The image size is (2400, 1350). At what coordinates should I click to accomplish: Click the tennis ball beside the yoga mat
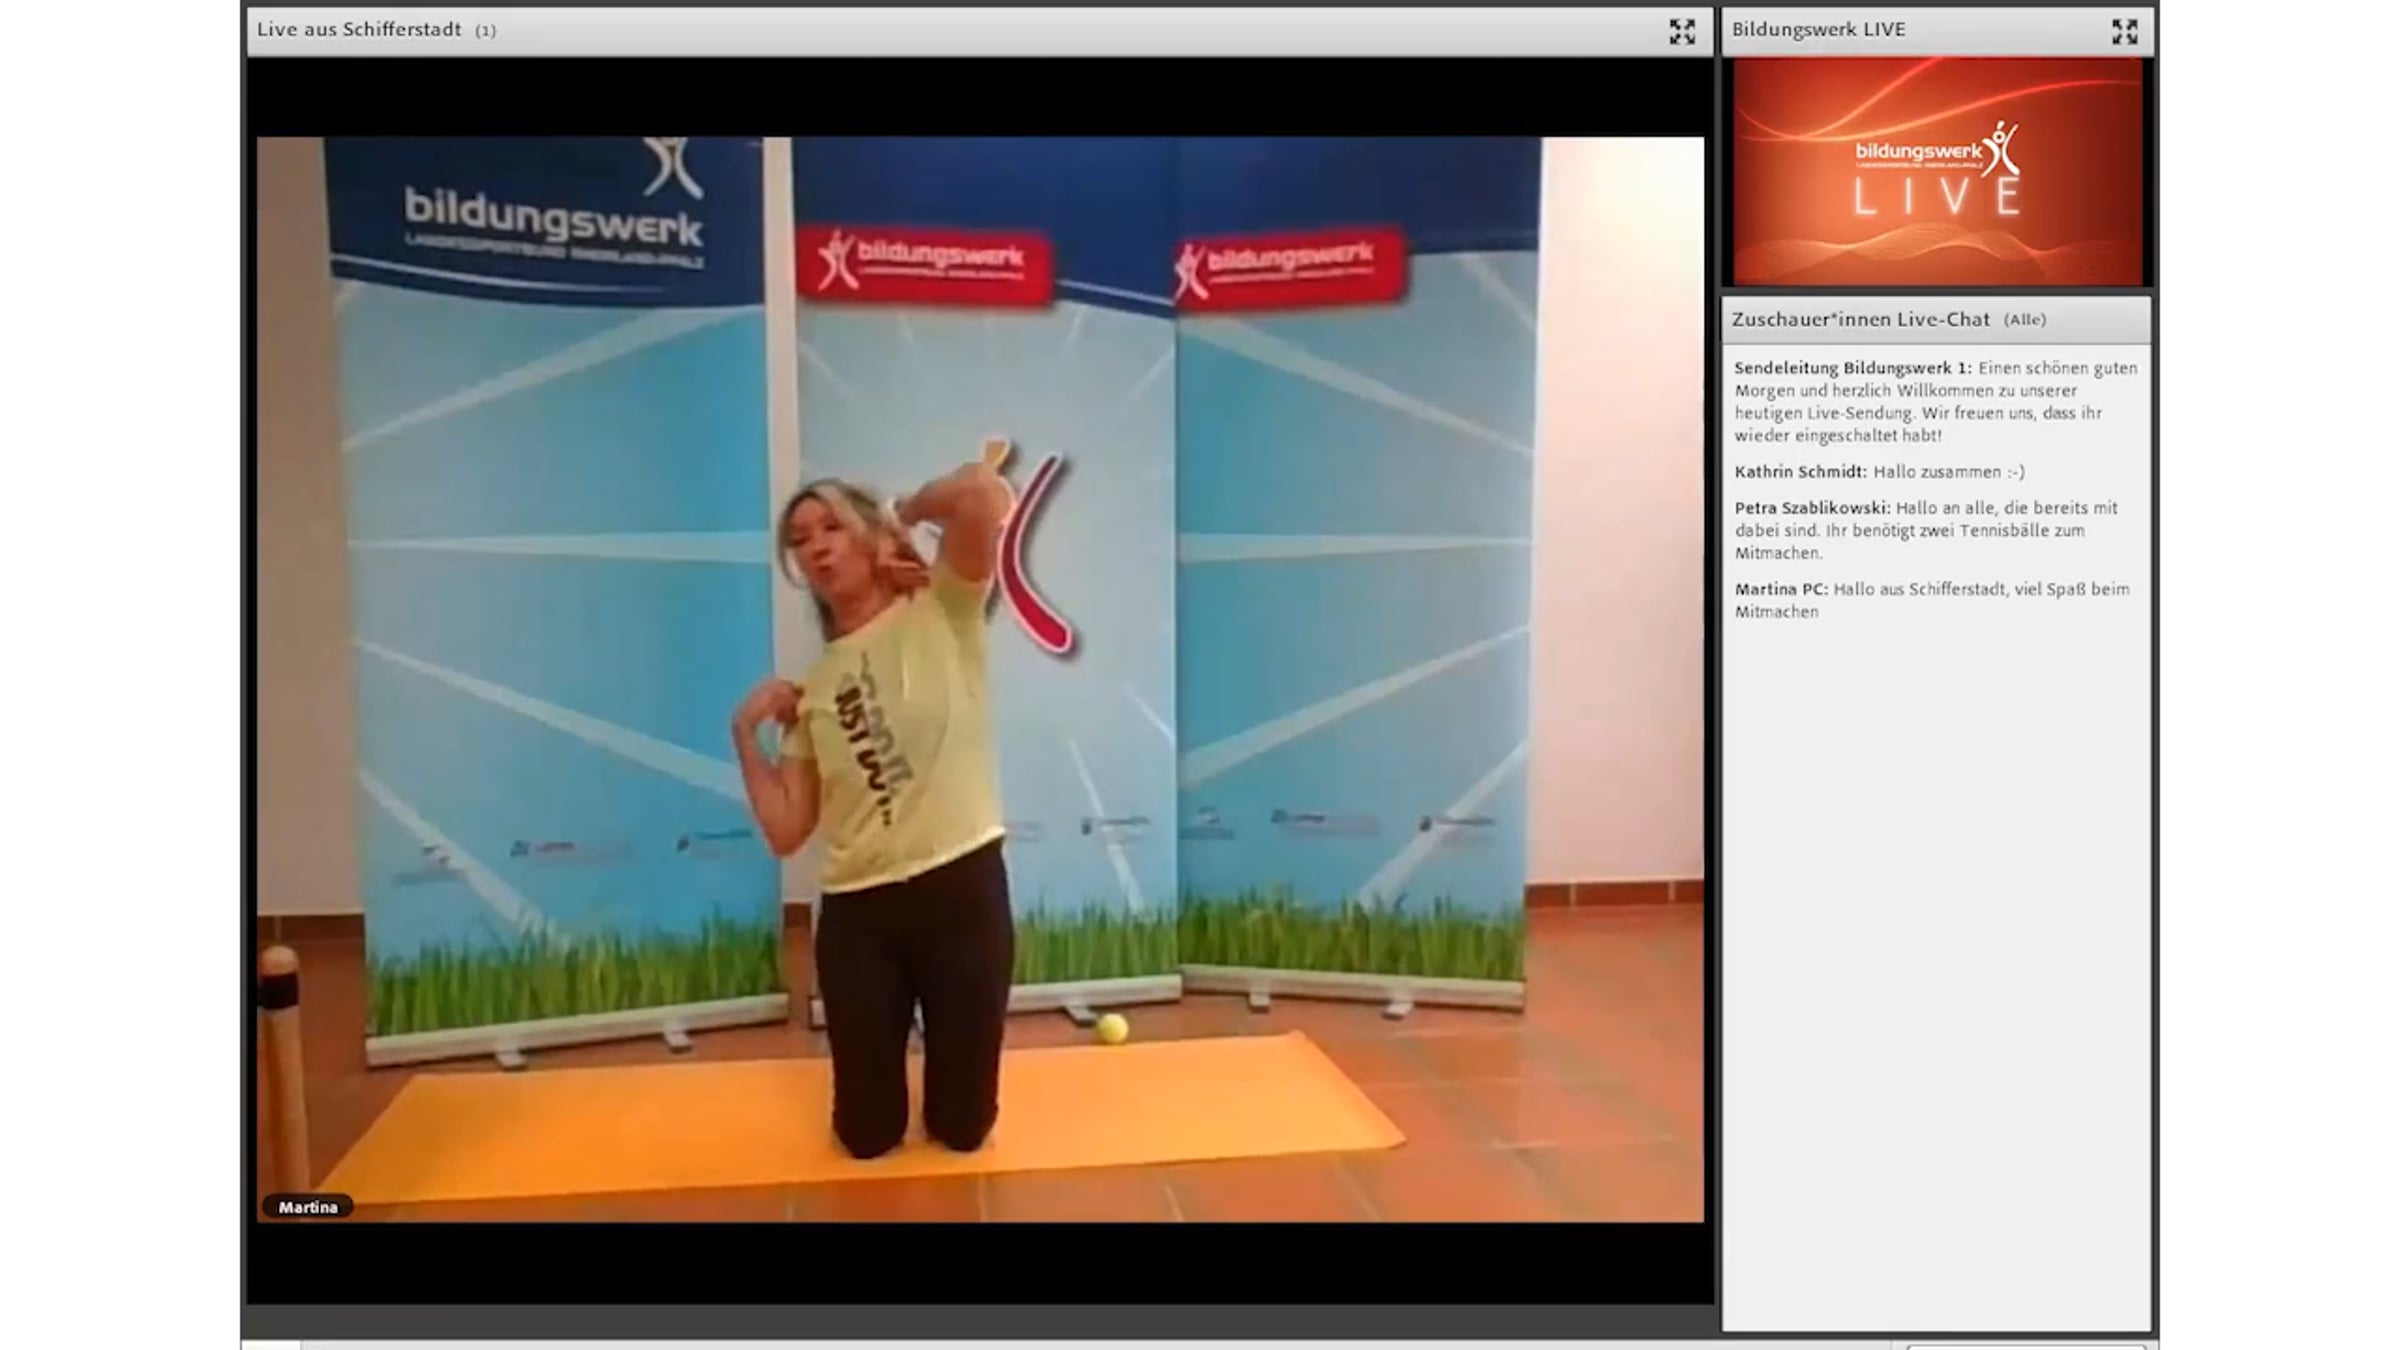point(1111,1028)
